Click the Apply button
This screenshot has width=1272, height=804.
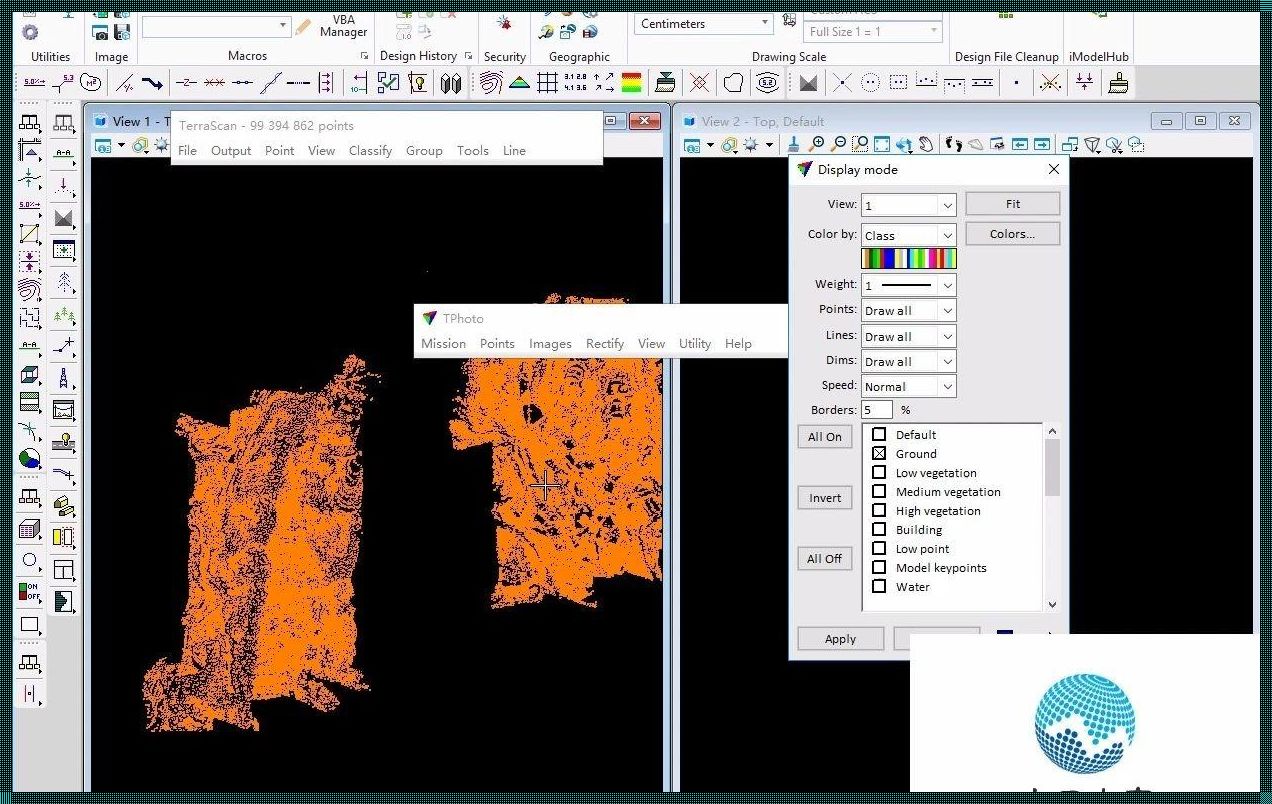(840, 638)
